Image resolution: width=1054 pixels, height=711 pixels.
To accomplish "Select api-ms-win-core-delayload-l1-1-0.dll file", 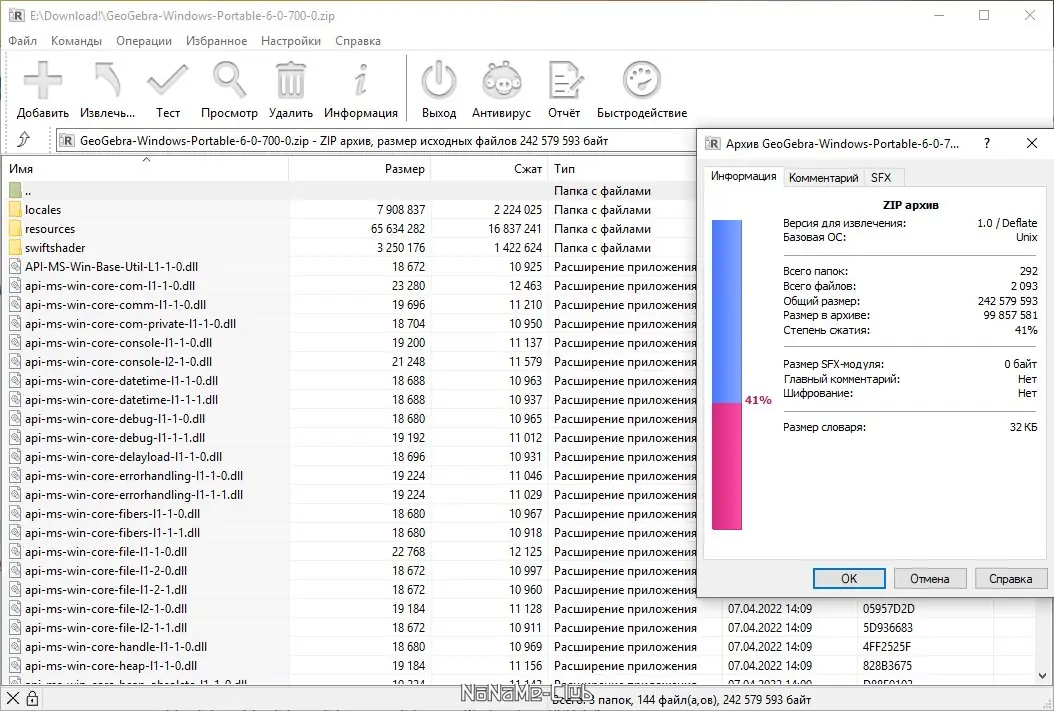I will tap(123, 456).
